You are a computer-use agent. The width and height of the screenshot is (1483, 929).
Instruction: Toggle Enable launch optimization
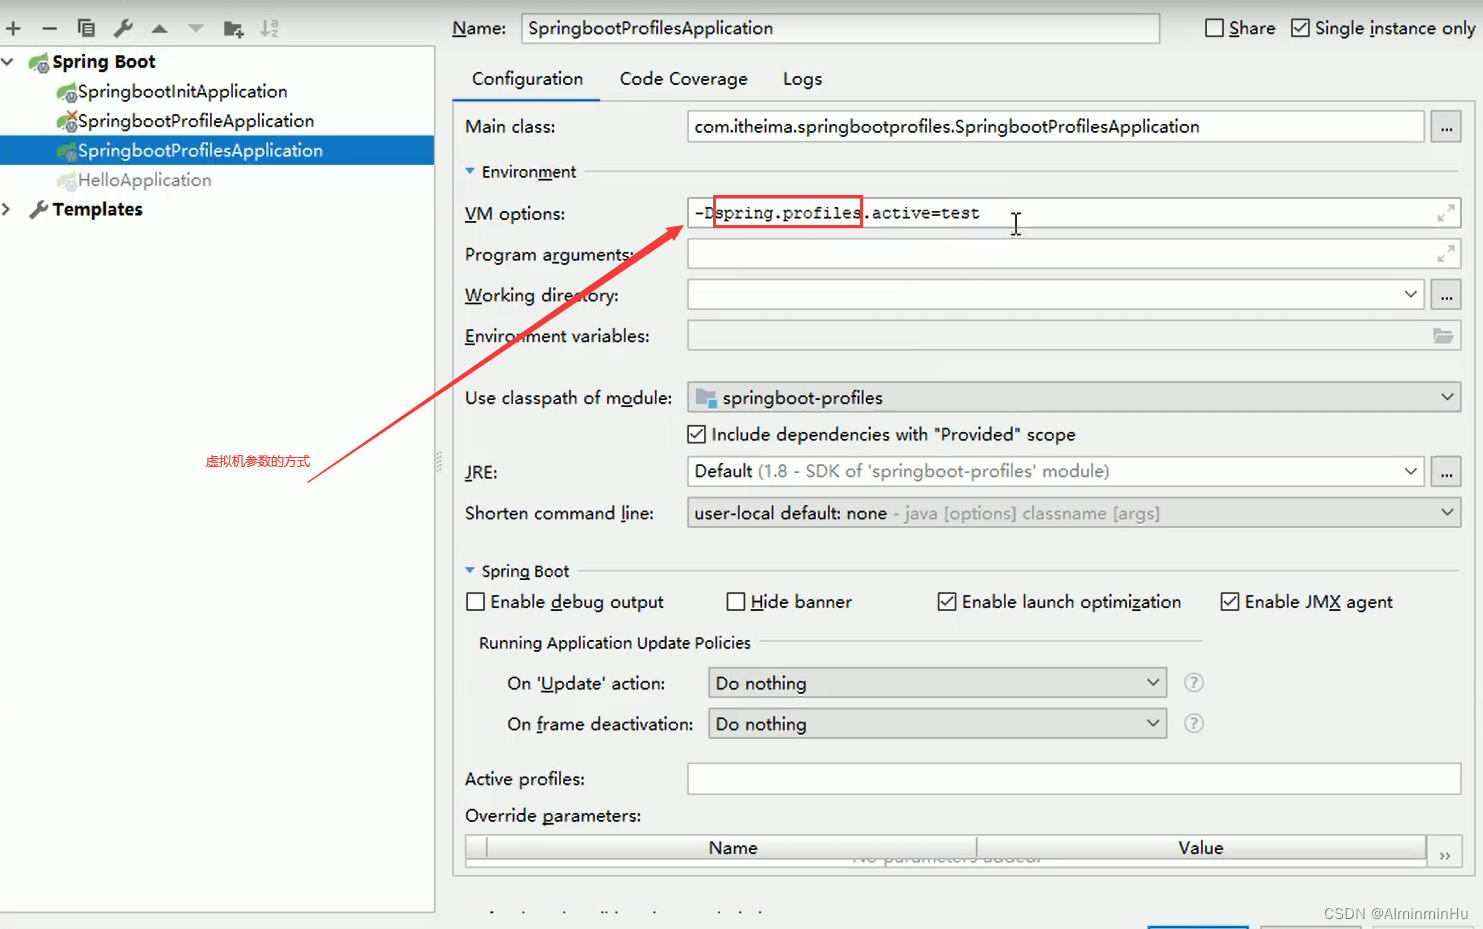[947, 602]
